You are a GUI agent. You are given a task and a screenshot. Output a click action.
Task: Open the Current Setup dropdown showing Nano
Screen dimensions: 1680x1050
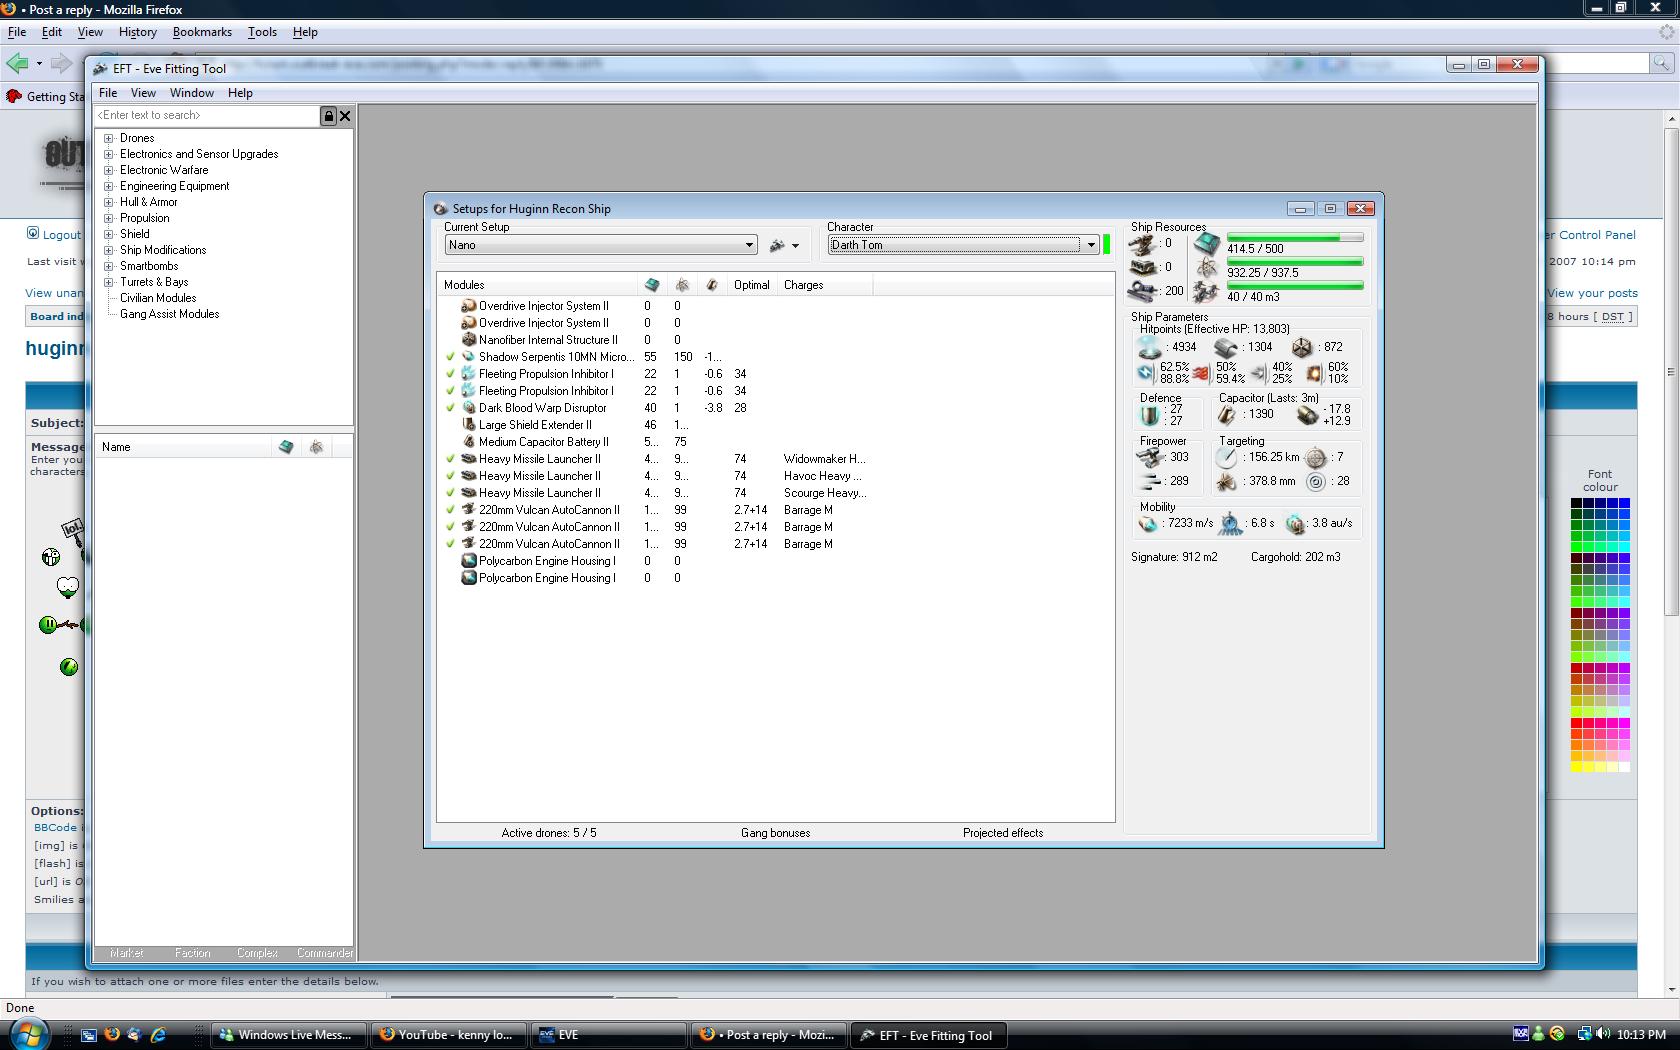(600, 245)
